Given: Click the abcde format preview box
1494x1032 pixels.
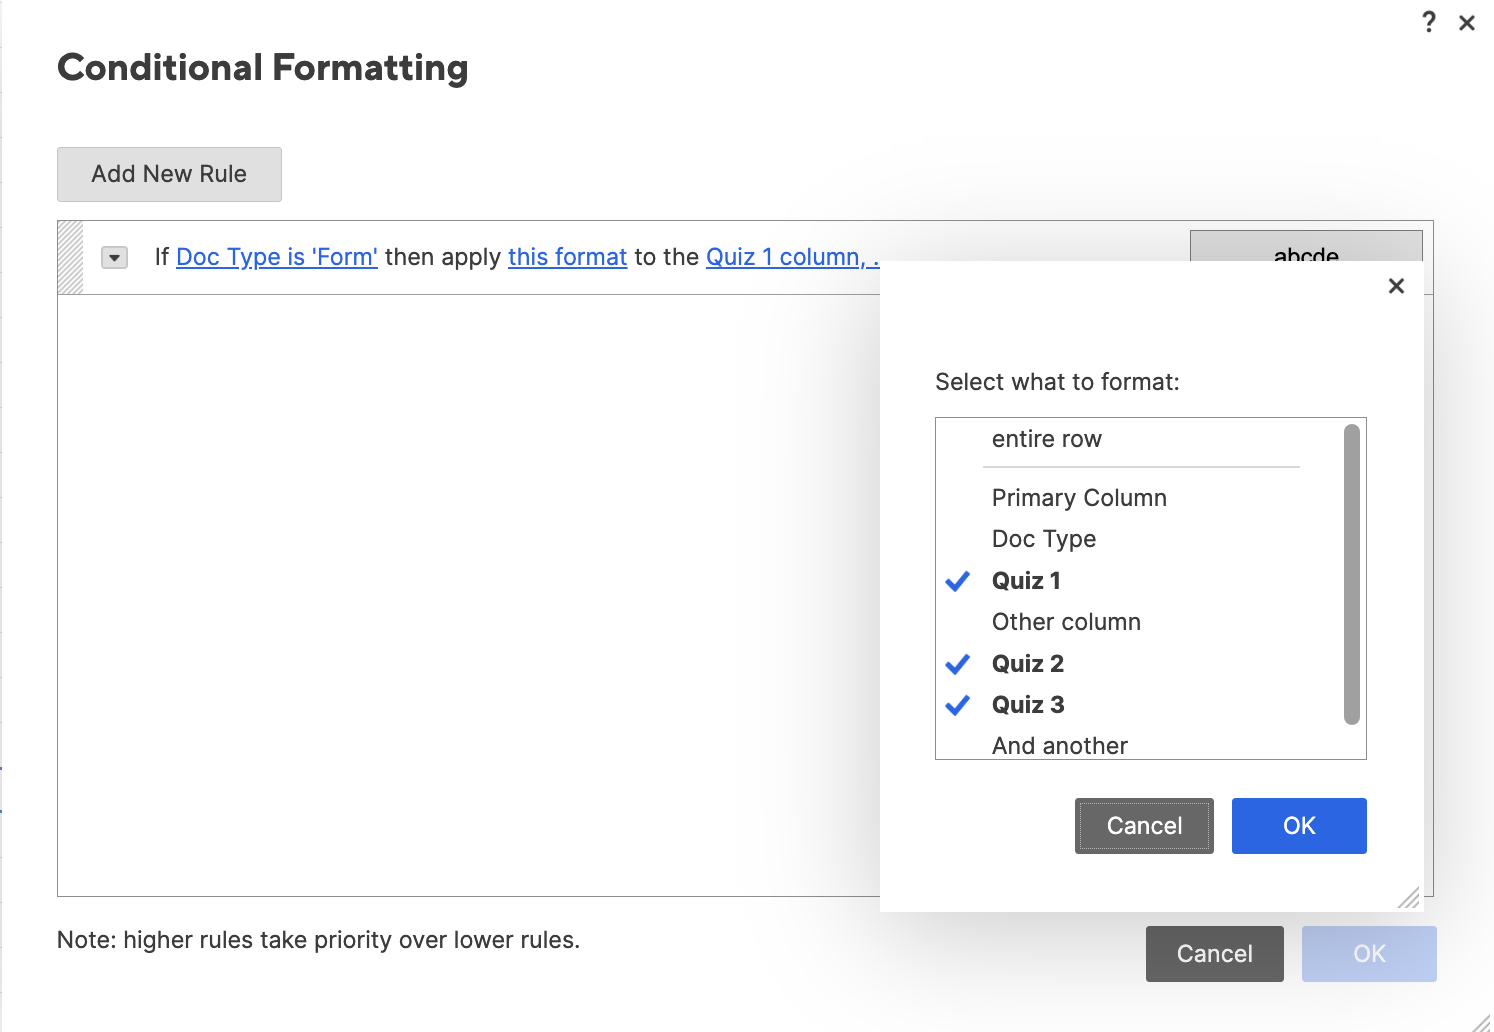Looking at the screenshot, I should pos(1306,247).
